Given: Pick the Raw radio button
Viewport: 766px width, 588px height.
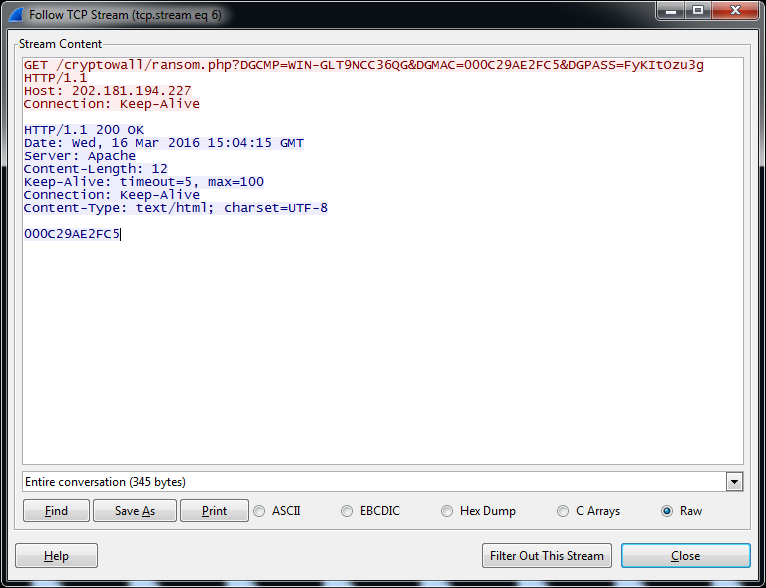Looking at the screenshot, I should click(667, 511).
